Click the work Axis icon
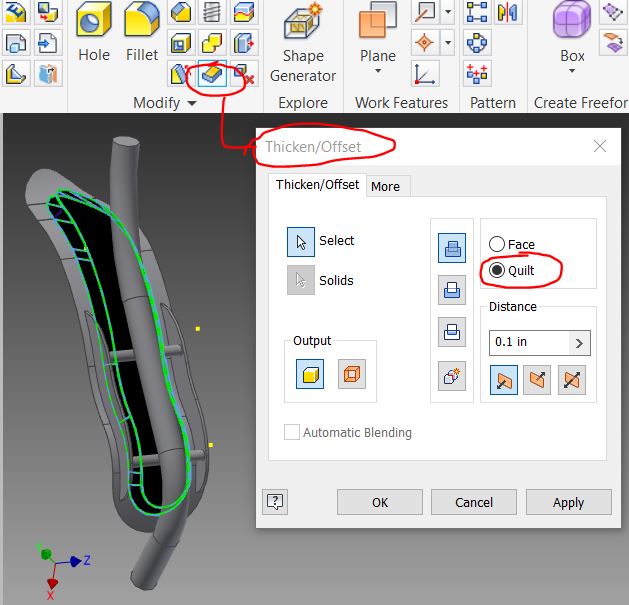629x605 pixels. click(x=425, y=12)
